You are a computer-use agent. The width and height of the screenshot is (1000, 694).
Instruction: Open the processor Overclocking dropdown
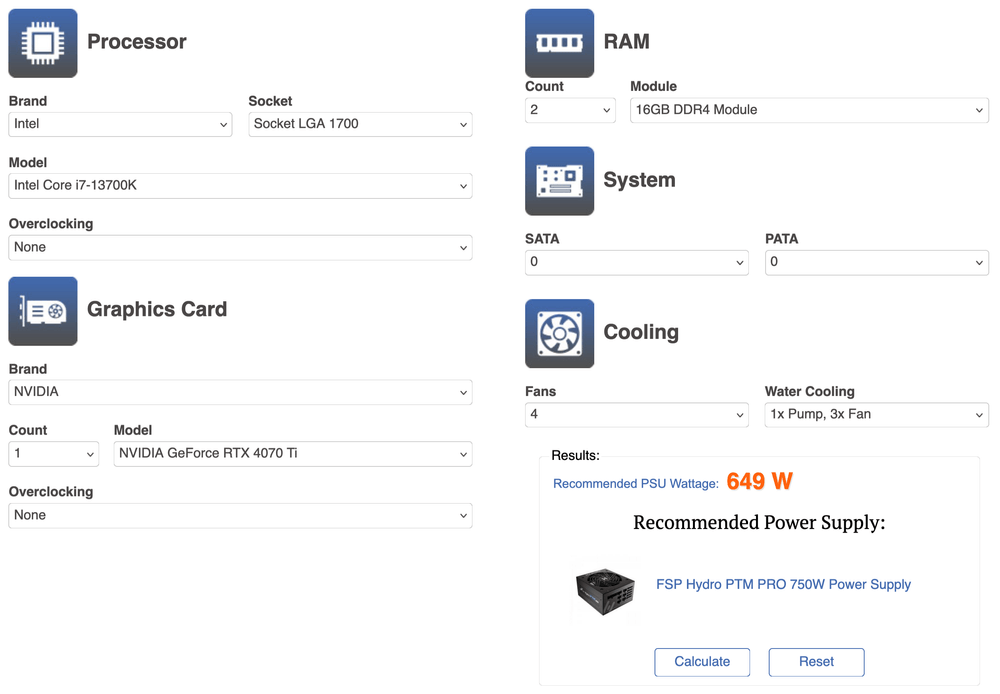[240, 247]
